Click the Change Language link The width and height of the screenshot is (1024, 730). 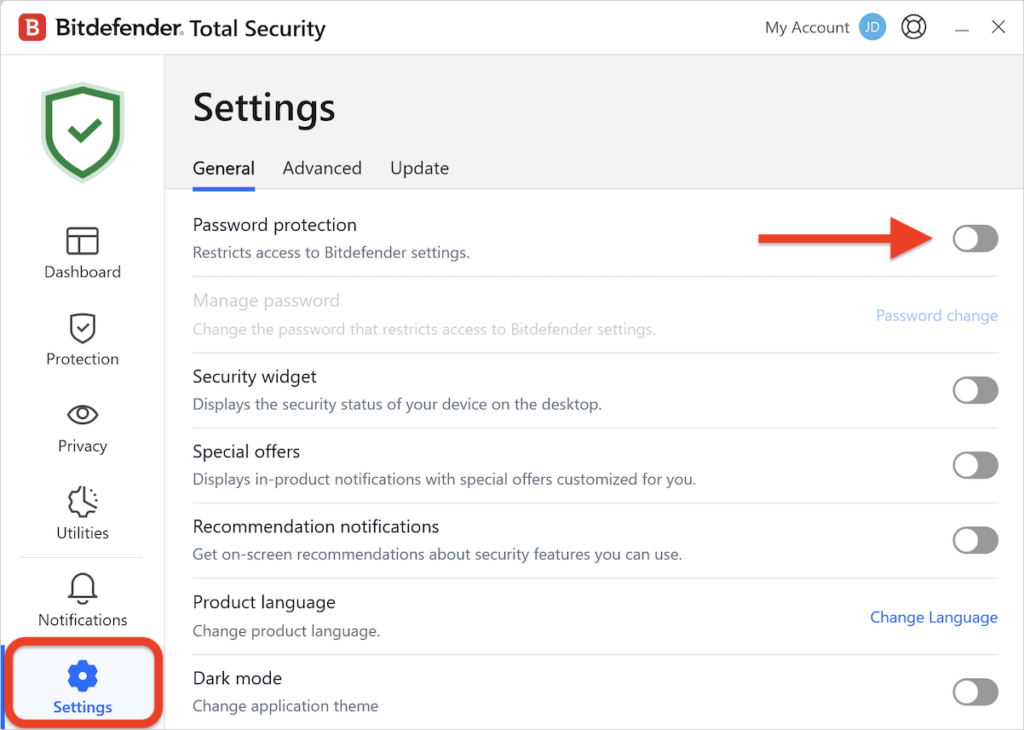tap(933, 617)
